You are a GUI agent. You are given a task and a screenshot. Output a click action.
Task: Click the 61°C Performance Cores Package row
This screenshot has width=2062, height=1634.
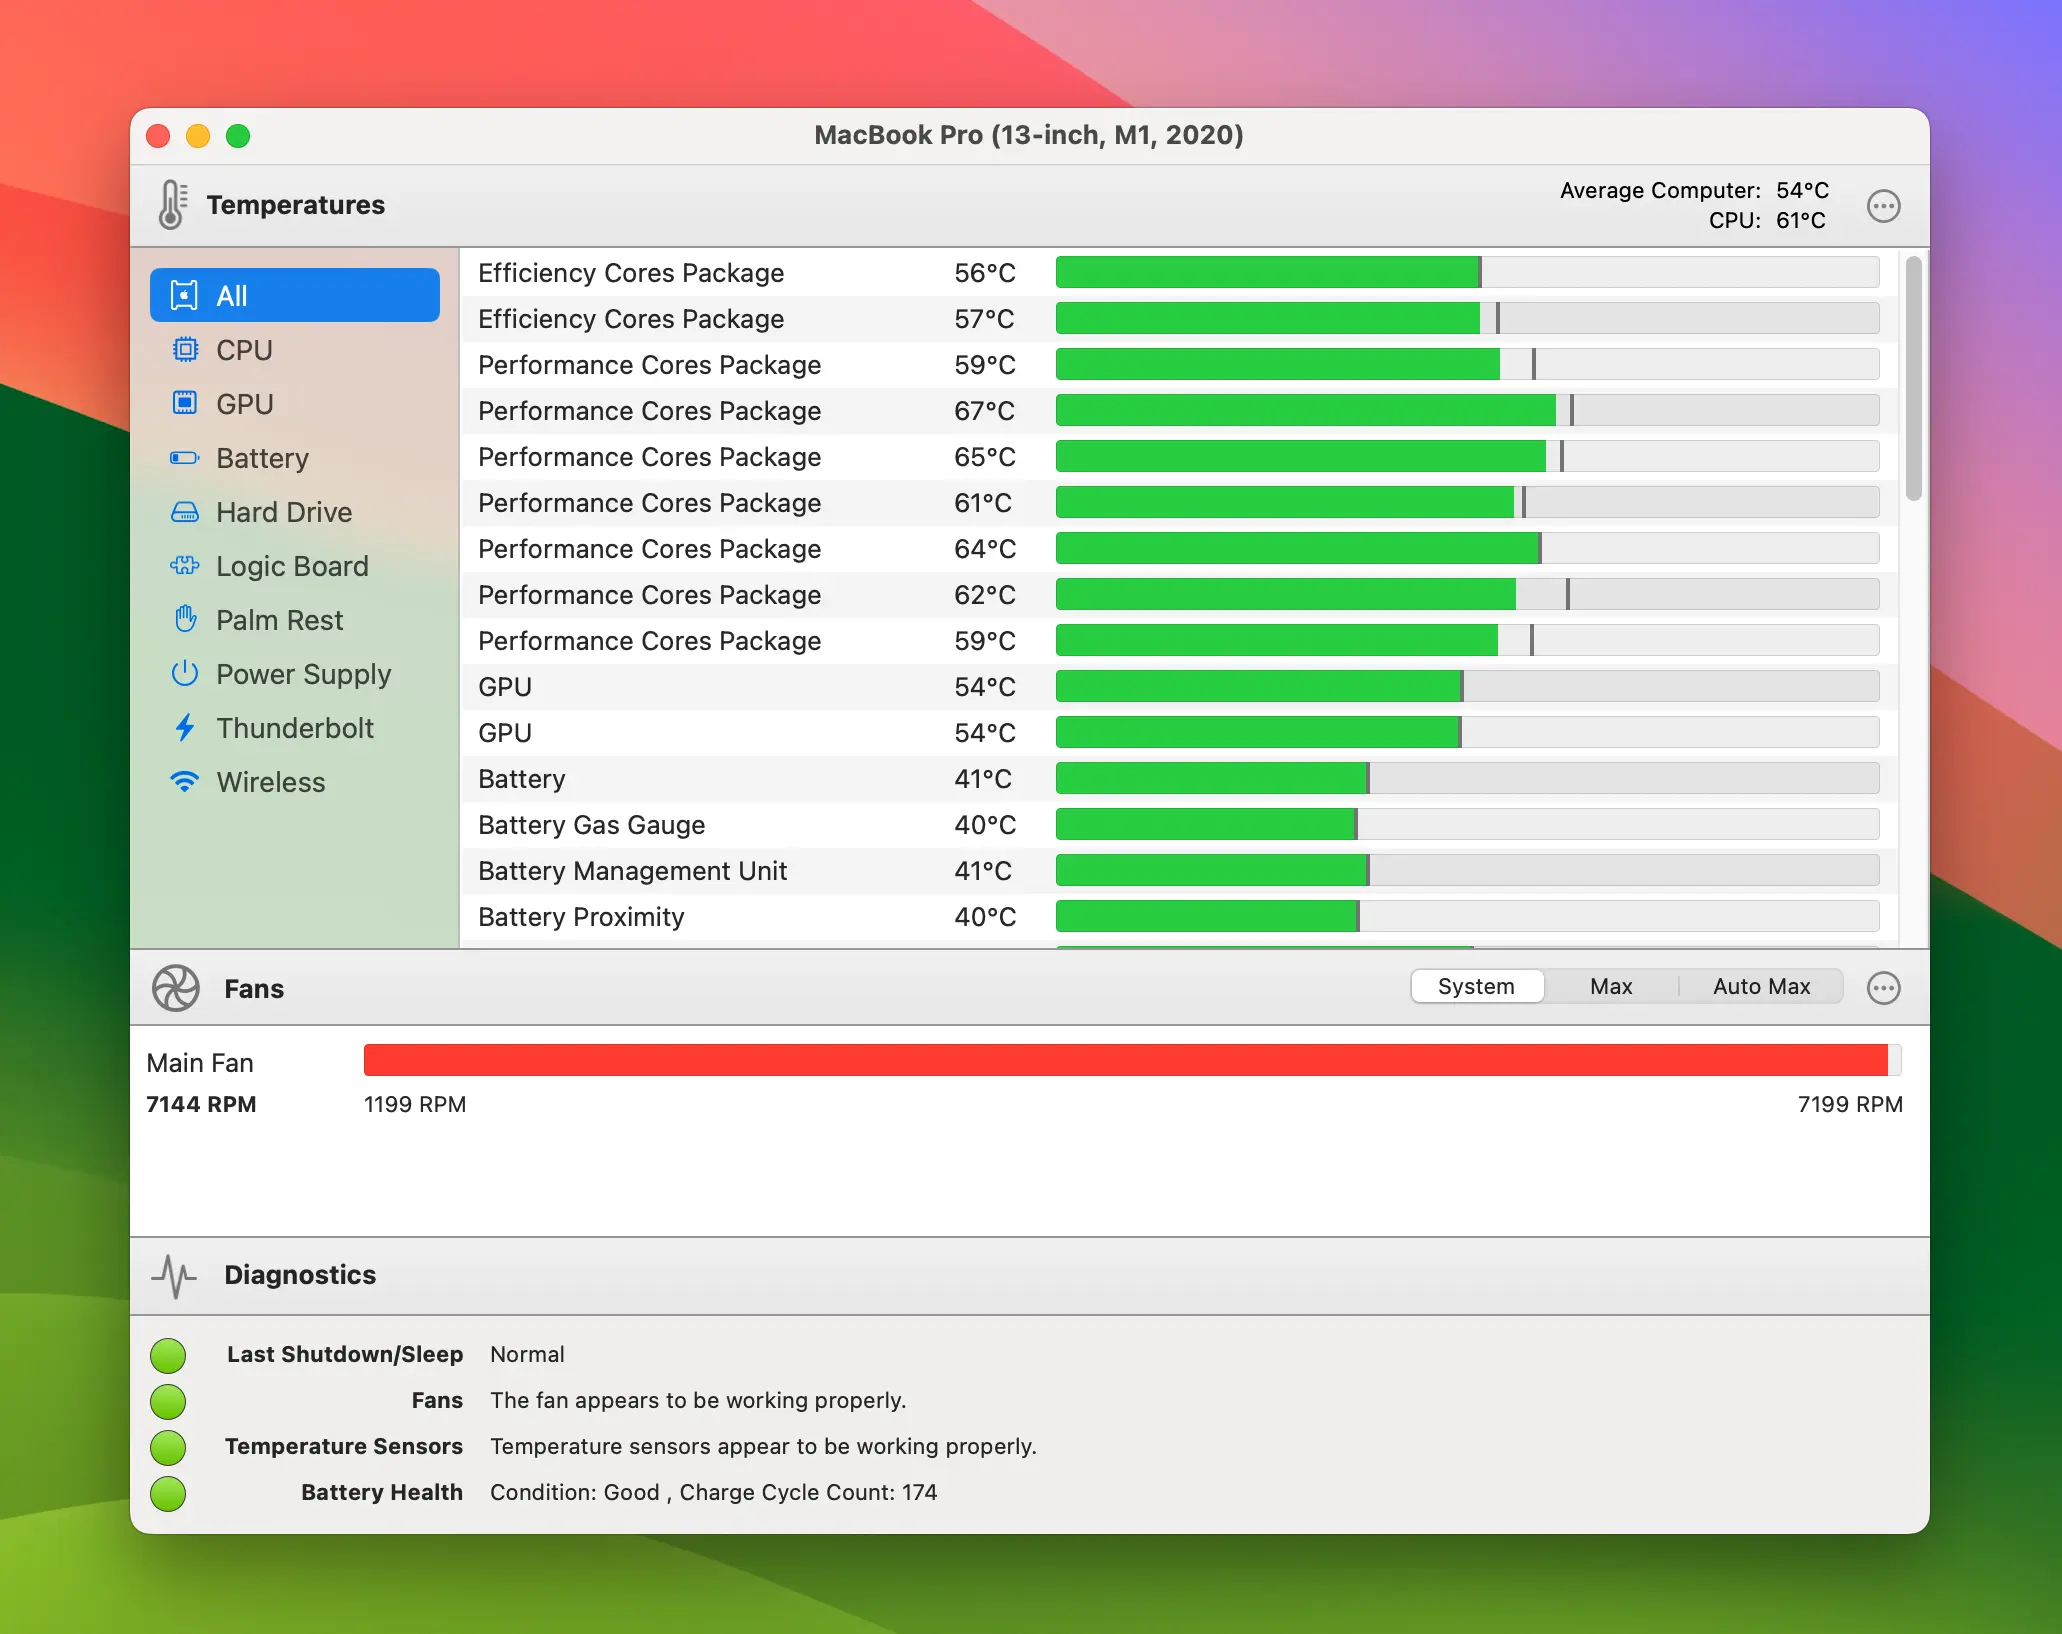click(1179, 503)
